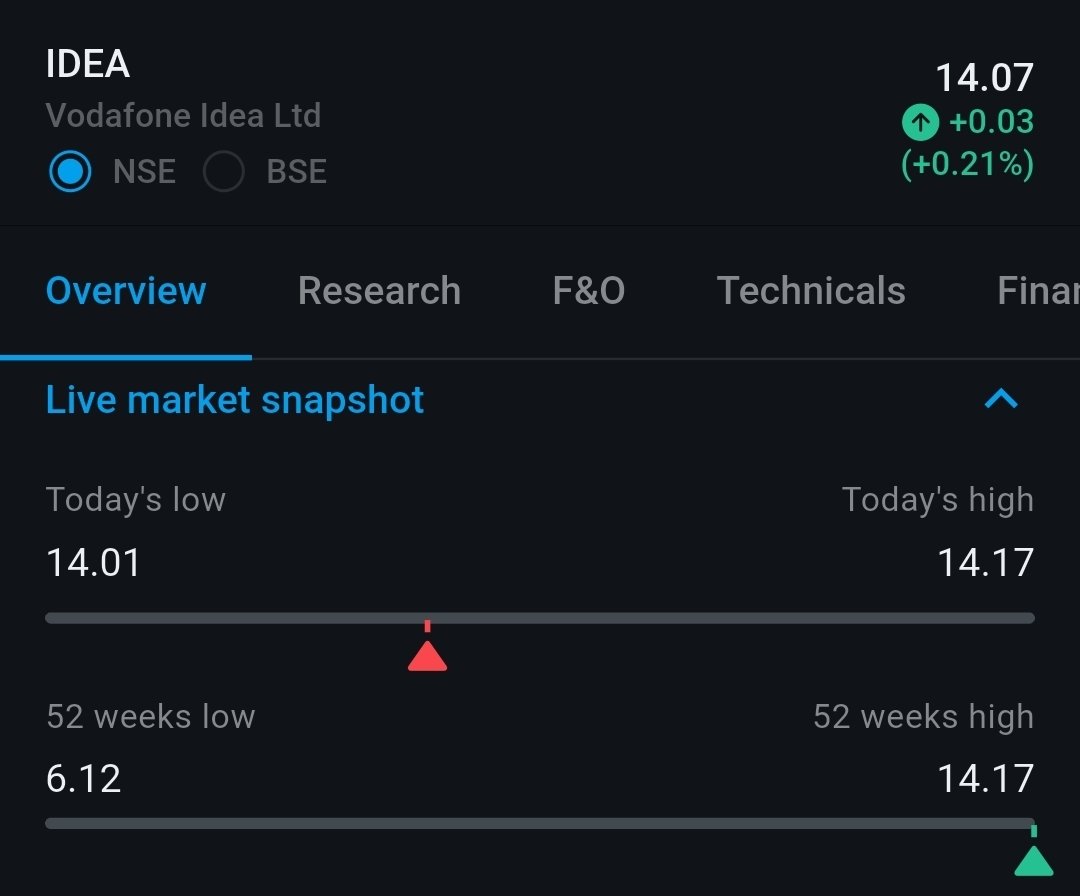Click the green triangle marker on 52-week range
Screen dimensions: 1080x896
click(1034, 860)
